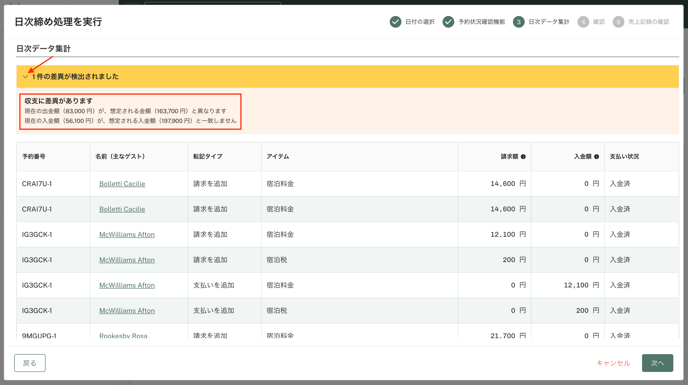Click the 支払い状況 column header
The image size is (688, 385).
pyautogui.click(x=624, y=157)
